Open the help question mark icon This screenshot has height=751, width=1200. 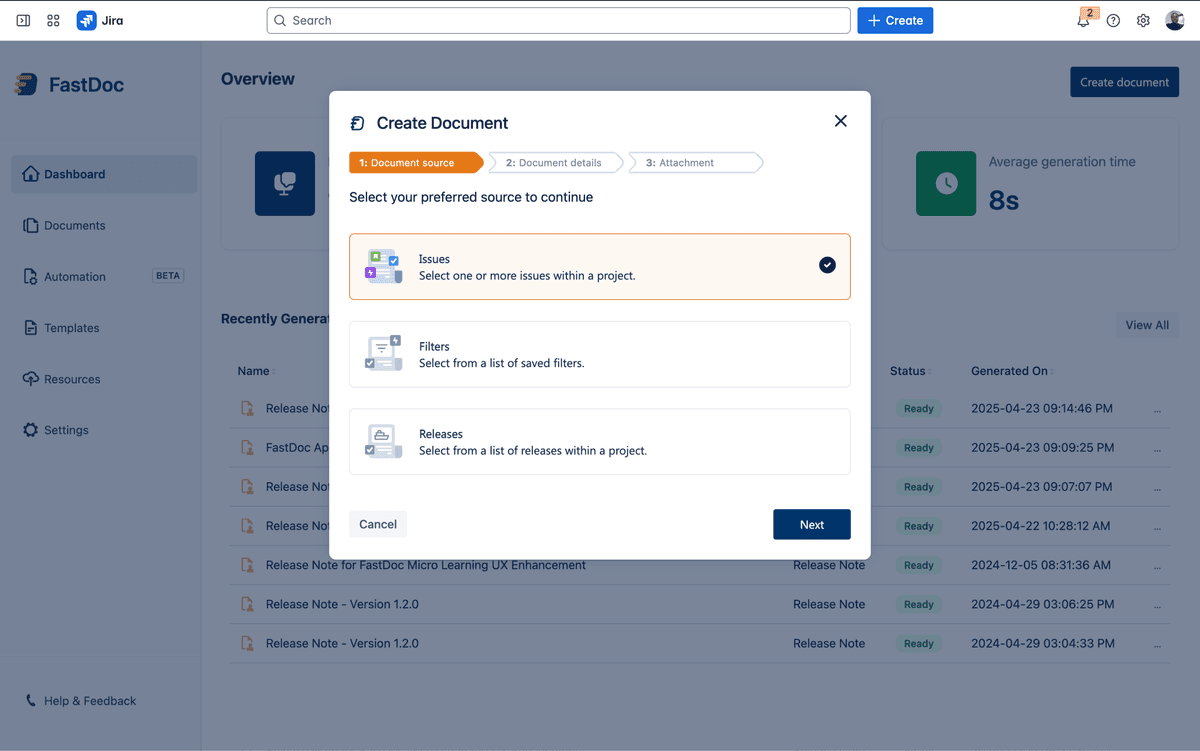(x=1113, y=21)
